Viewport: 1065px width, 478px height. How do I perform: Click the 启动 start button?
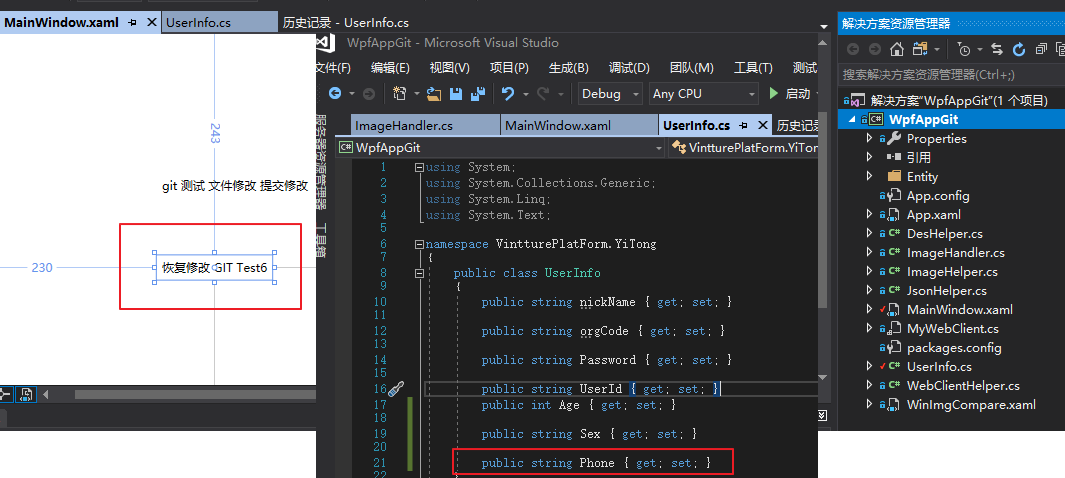point(791,94)
